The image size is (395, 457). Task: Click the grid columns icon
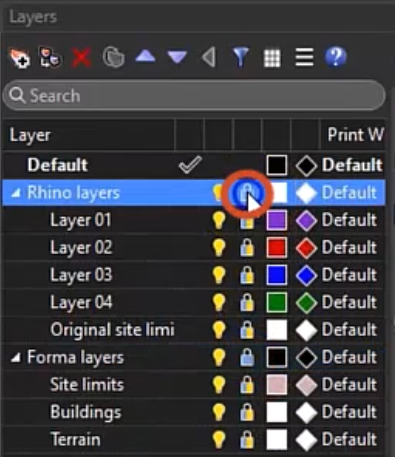272,58
